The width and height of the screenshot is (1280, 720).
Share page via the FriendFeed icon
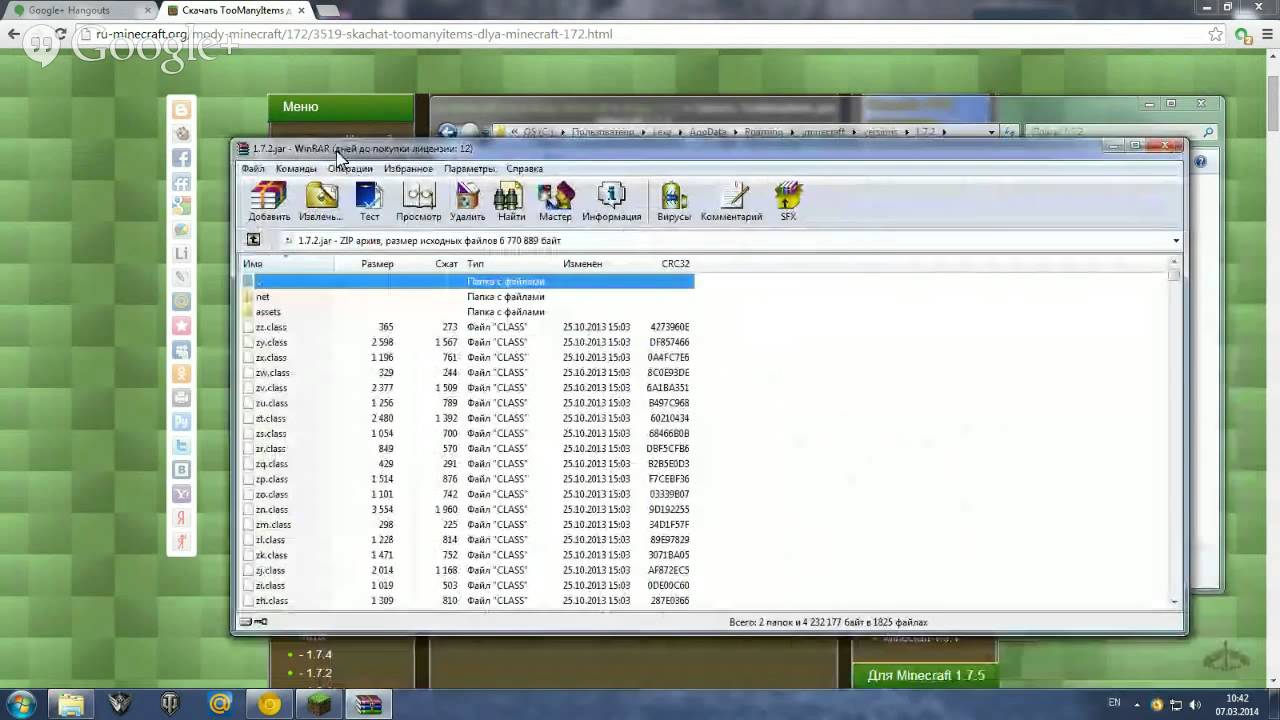182,182
